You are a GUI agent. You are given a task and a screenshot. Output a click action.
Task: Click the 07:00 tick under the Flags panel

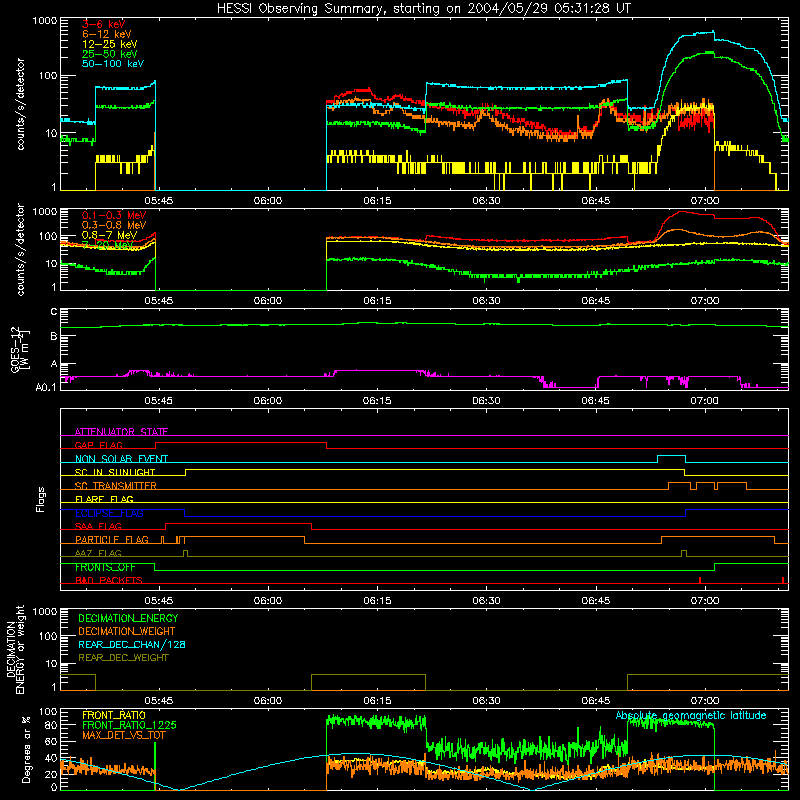point(705,601)
